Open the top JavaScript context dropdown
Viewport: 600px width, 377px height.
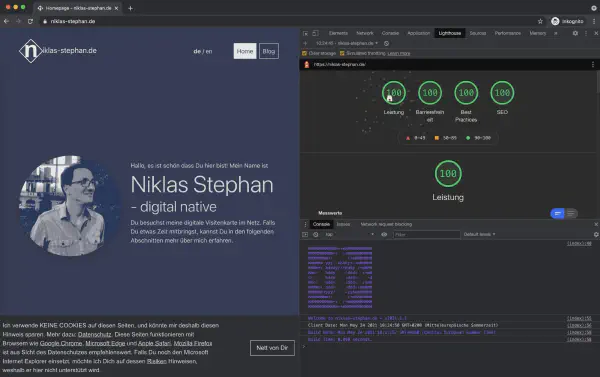point(349,234)
